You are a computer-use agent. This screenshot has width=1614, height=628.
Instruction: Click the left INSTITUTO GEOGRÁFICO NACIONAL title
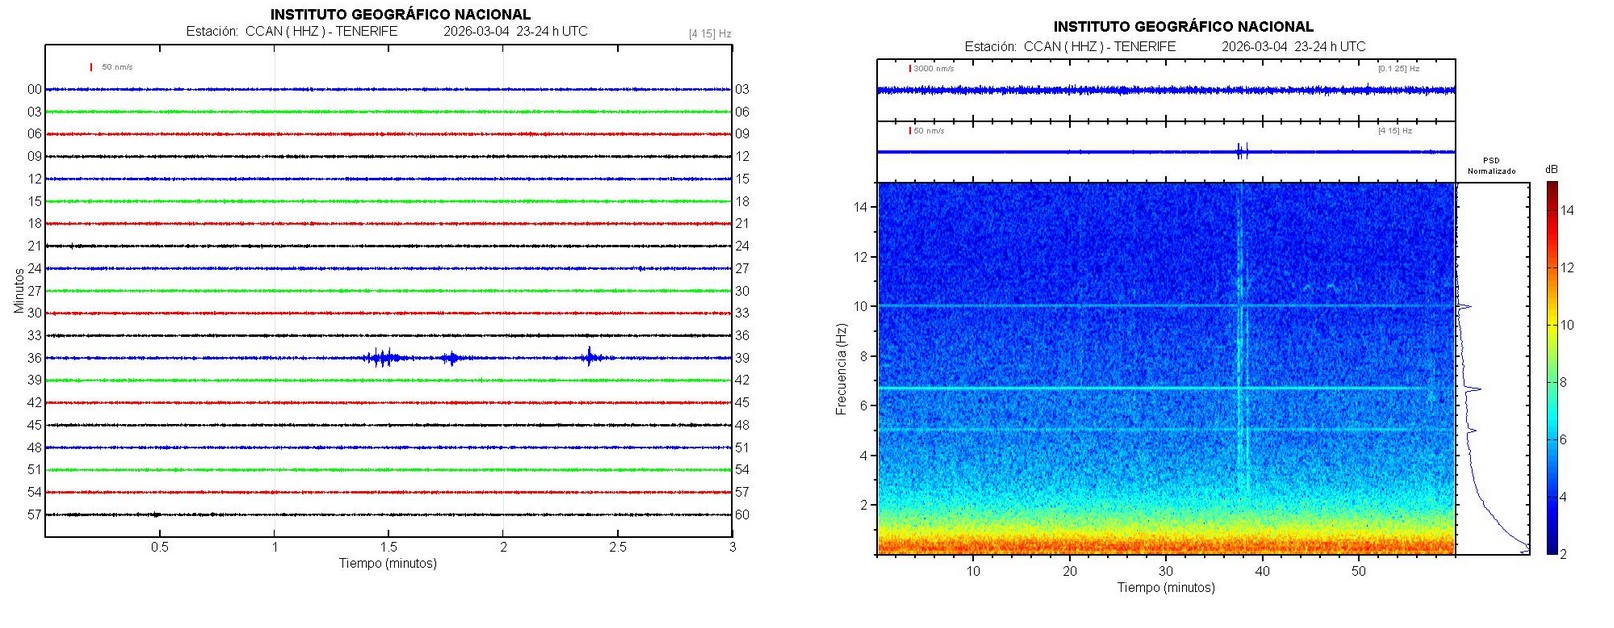pos(400,14)
